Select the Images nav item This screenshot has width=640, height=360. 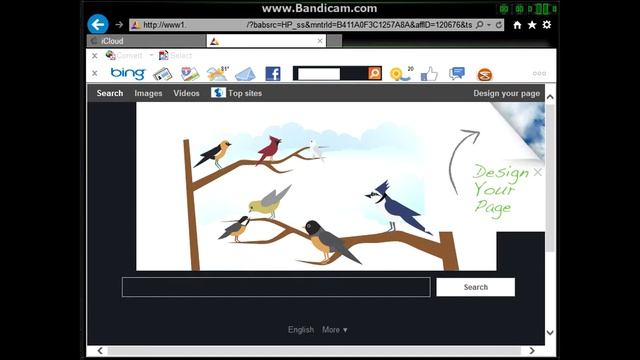148,93
